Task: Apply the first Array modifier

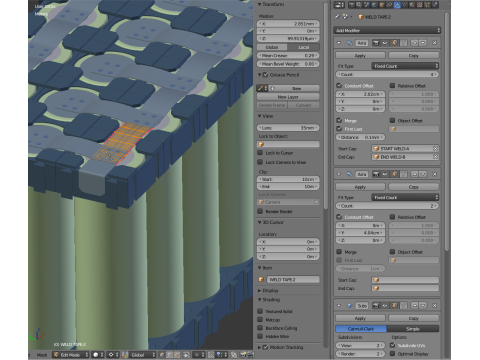Action: click(x=360, y=56)
